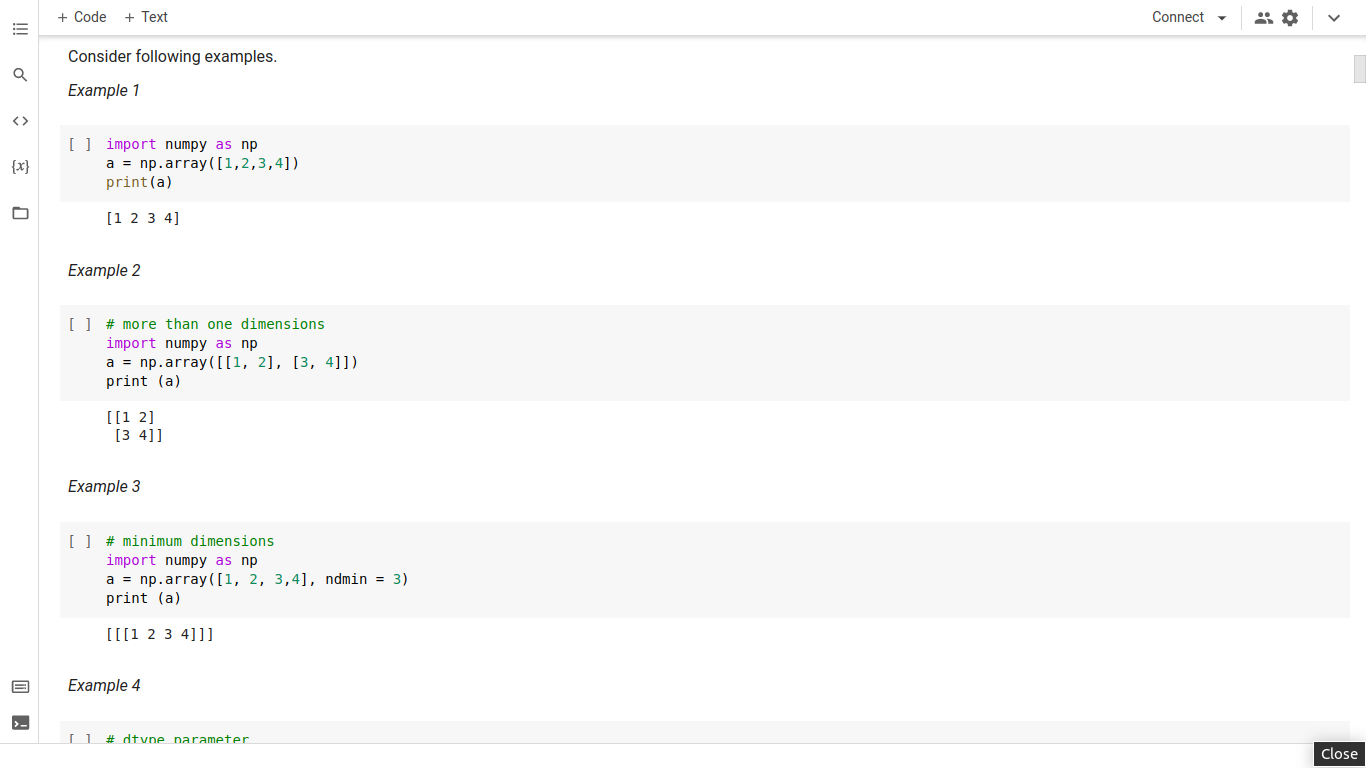Viewport: 1366px width, 768px height.
Task: Open the notebook settings gear
Action: [1289, 17]
